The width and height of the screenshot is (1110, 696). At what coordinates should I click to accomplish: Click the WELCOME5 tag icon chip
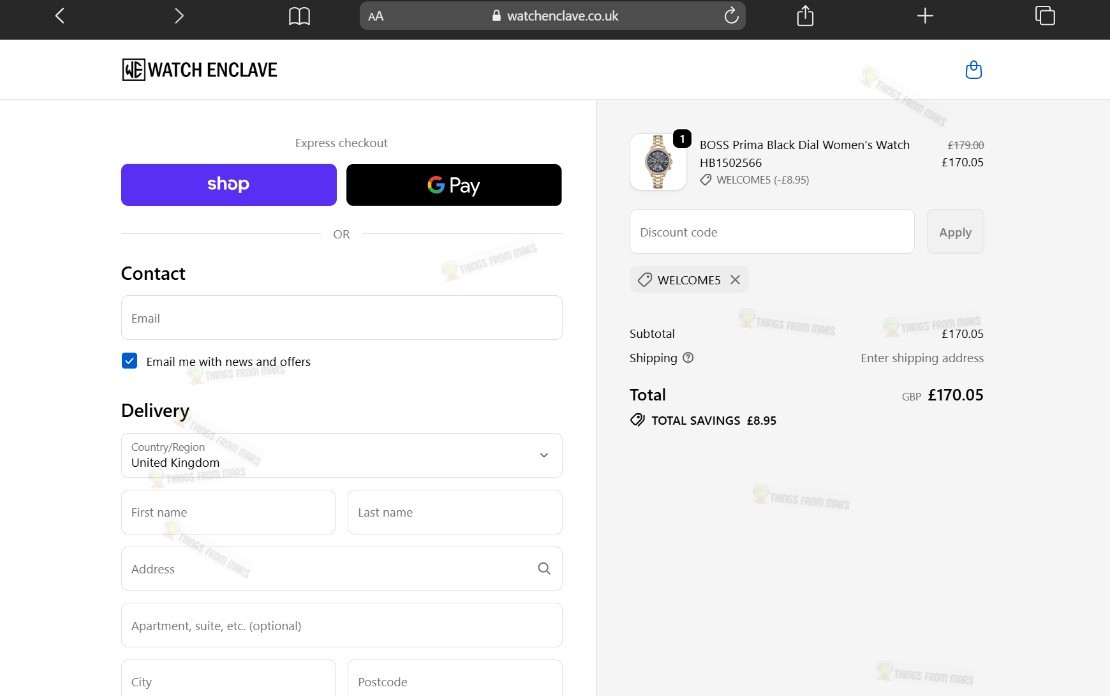click(644, 280)
